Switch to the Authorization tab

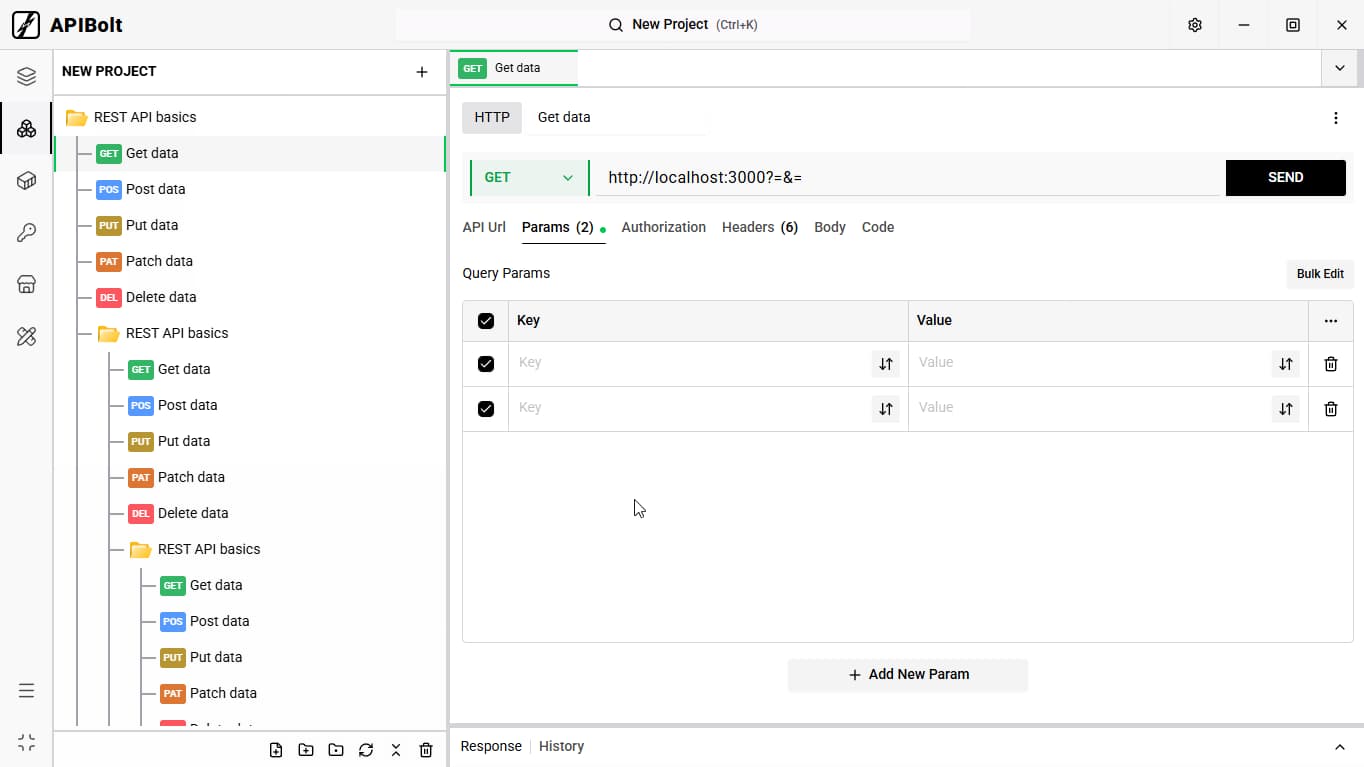tap(664, 227)
